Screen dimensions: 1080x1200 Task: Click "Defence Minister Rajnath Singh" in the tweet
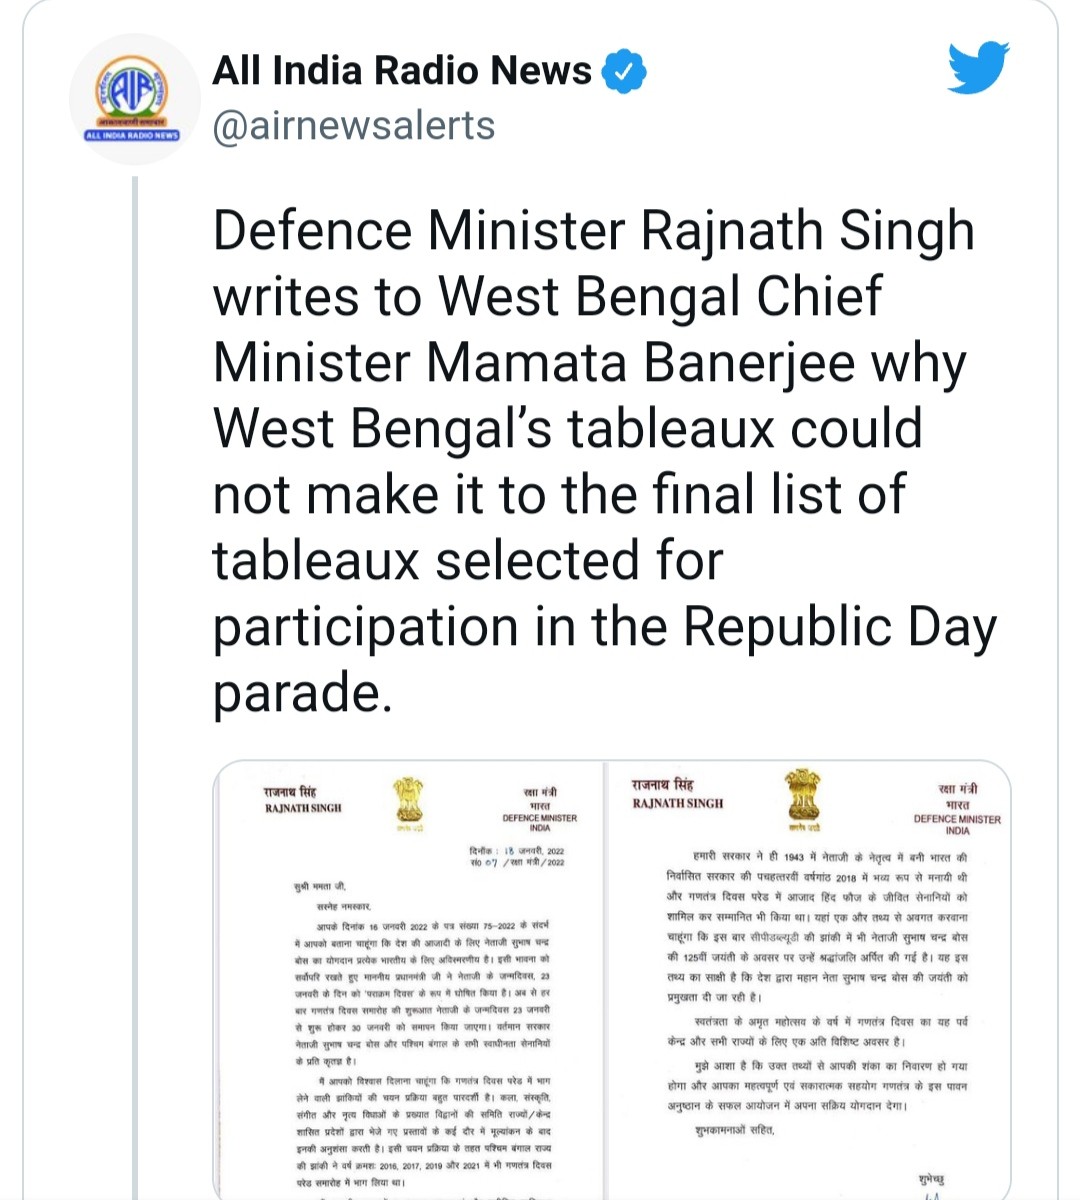point(593,231)
